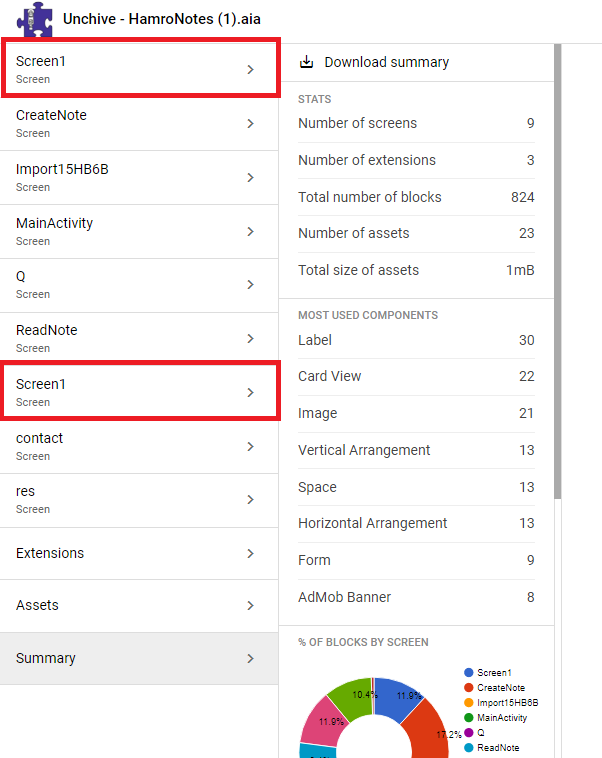Open the Import15HB6B screen entry
Image resolution: width=602 pixels, height=758 pixels.
[x=139, y=178]
